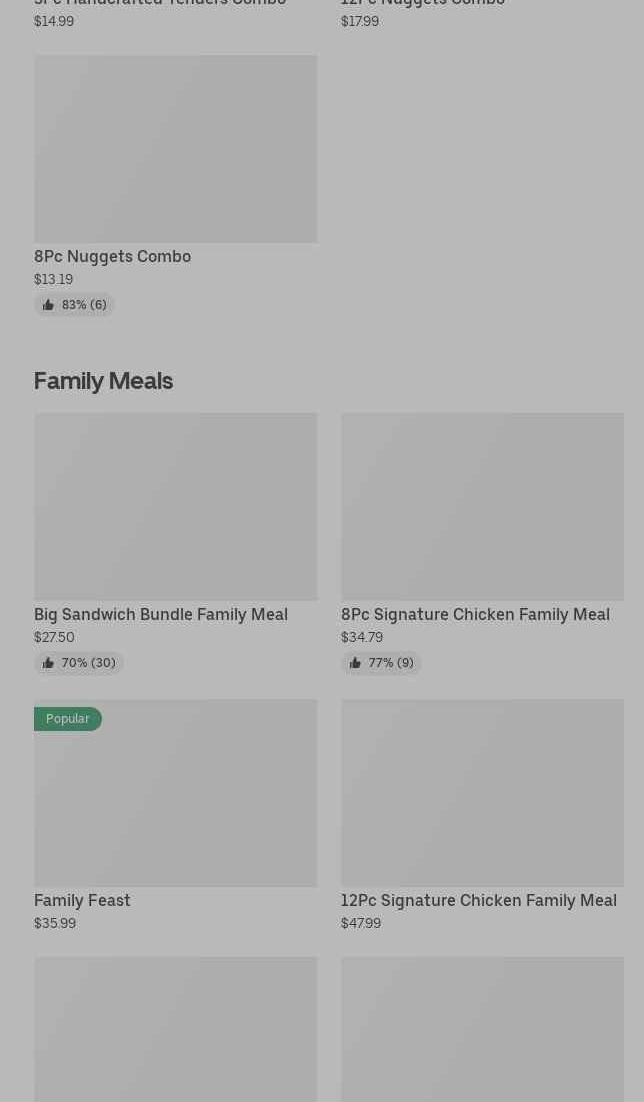Open the Big Sandwich Bundle Family Meal image
Screen dimensions: 644x1102
175,507
